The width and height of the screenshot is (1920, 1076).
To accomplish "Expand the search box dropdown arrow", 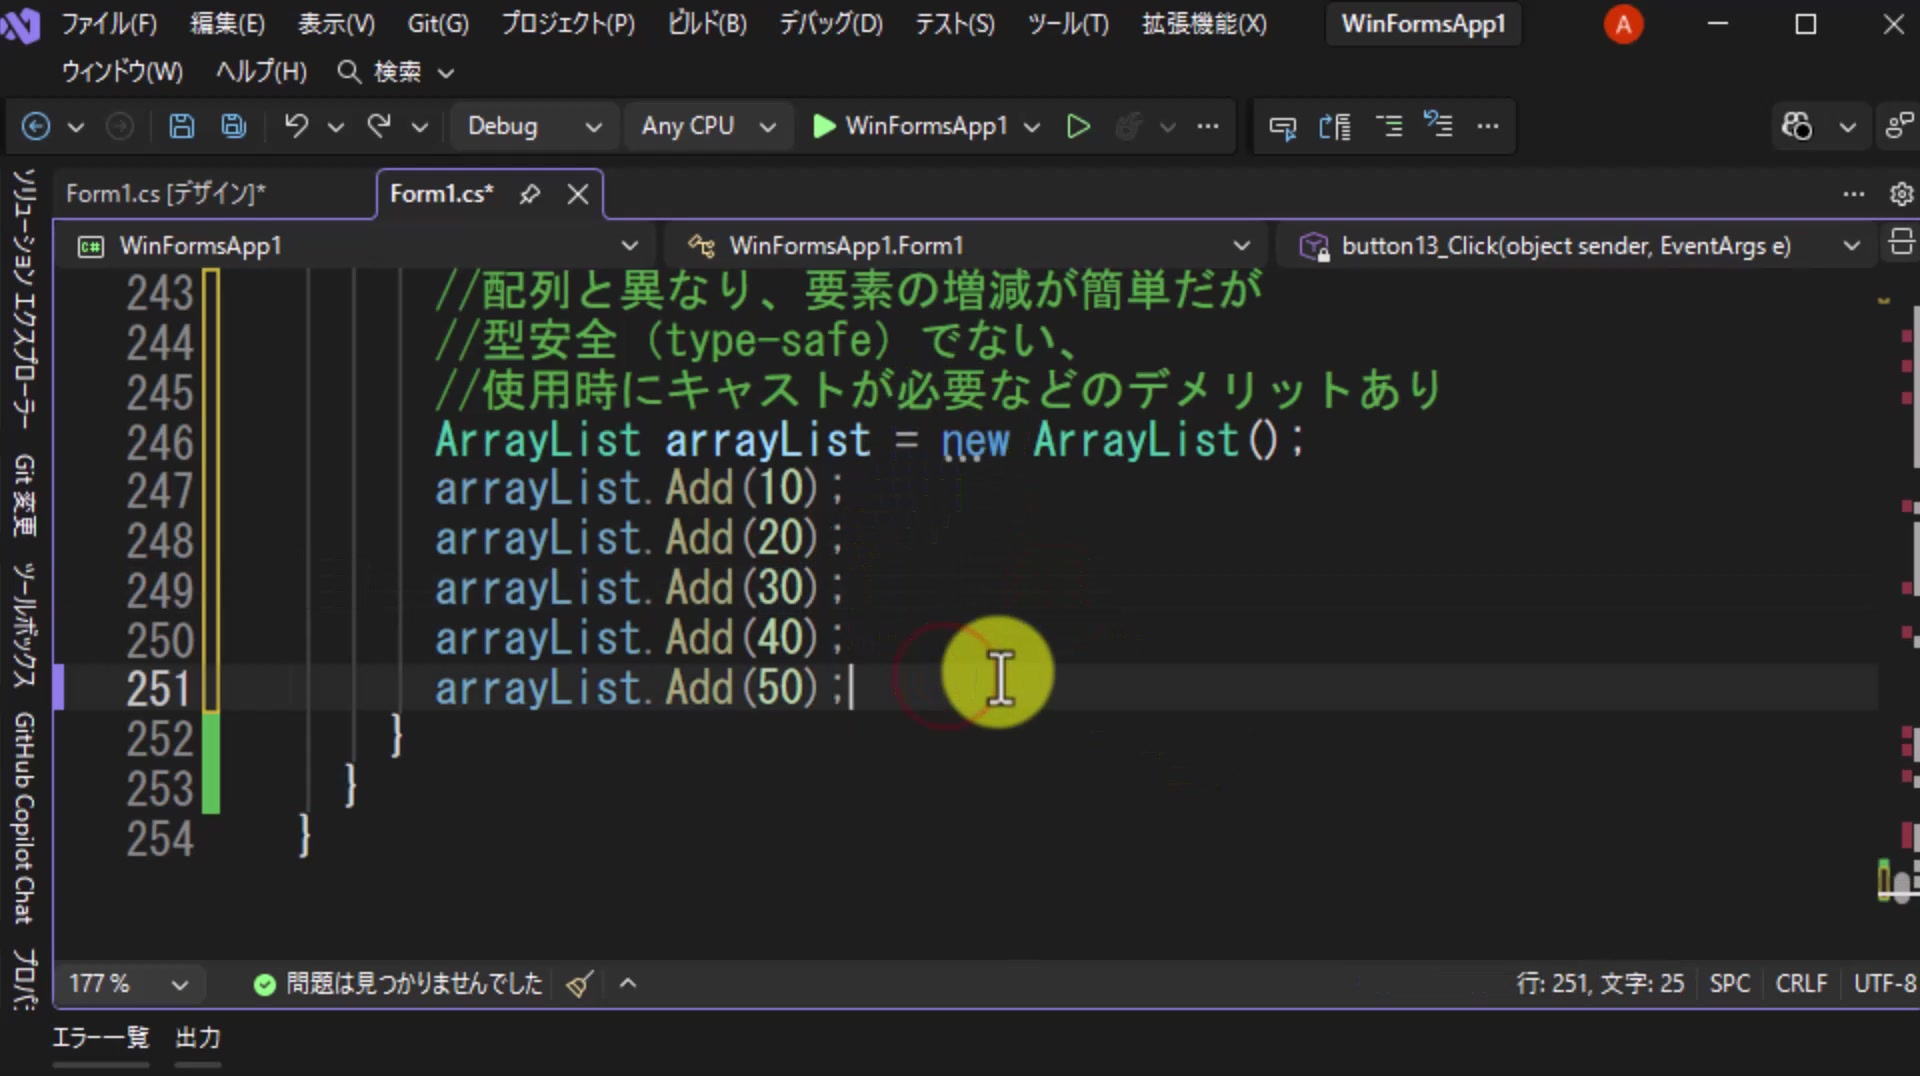I will pos(447,72).
